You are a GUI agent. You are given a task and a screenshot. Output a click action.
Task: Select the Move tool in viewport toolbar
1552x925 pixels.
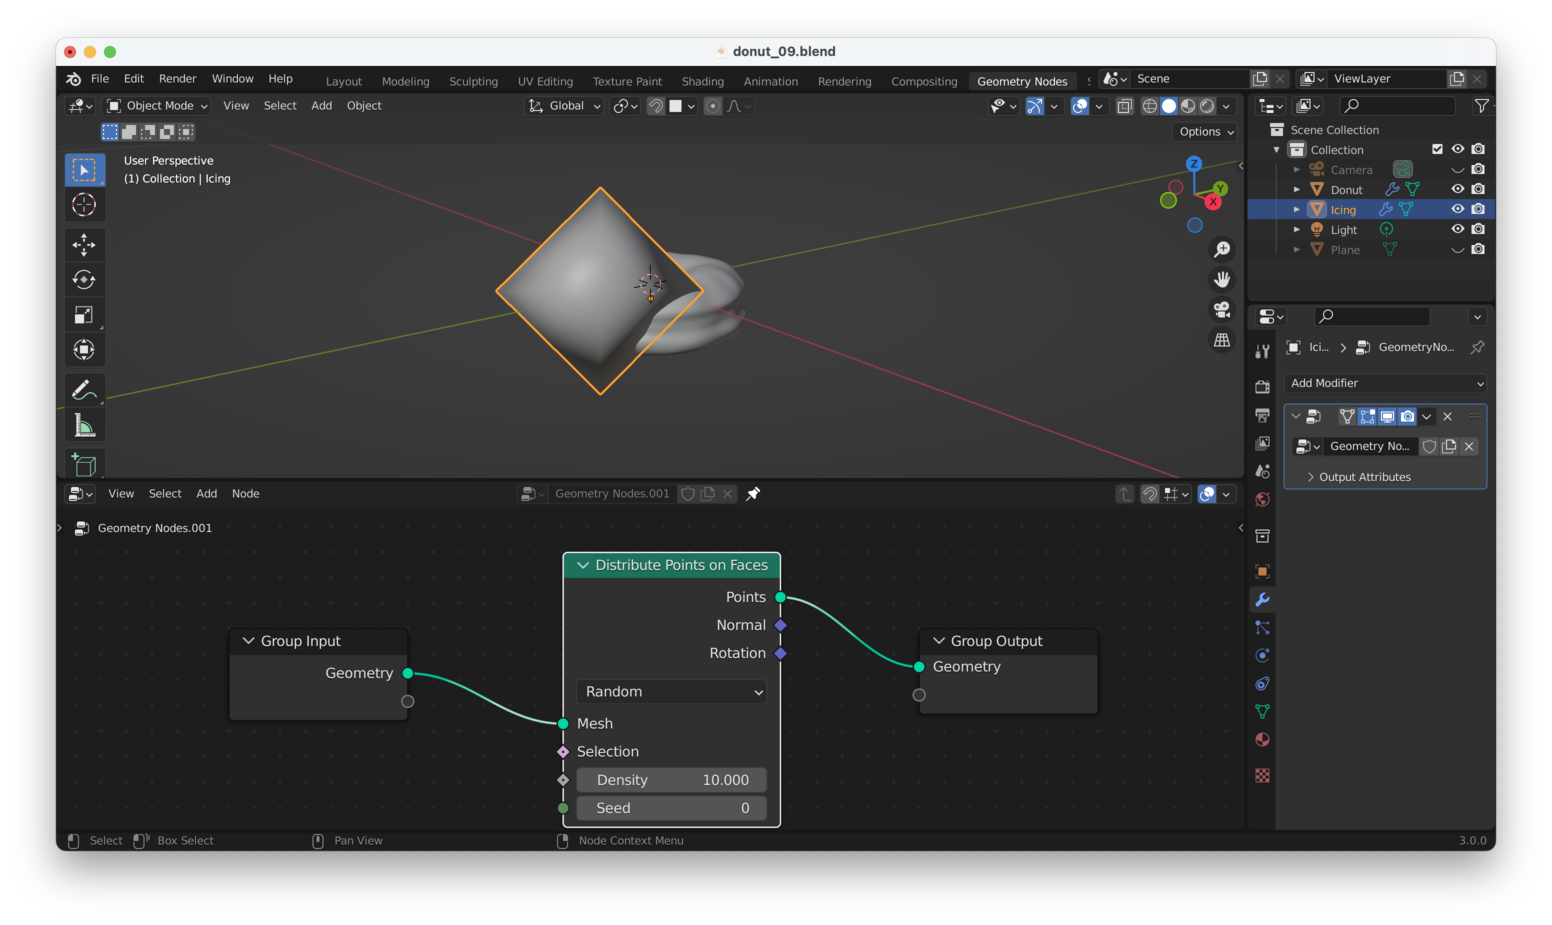click(x=84, y=244)
